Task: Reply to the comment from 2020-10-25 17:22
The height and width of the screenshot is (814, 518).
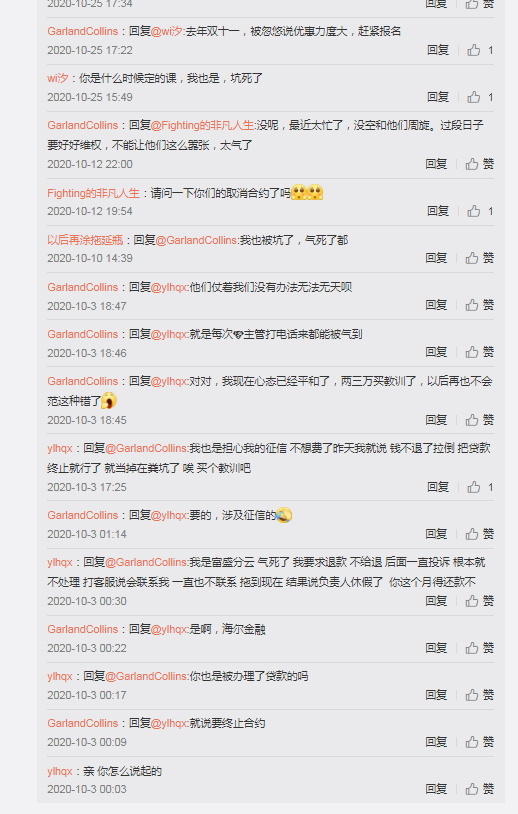Action: (x=438, y=50)
